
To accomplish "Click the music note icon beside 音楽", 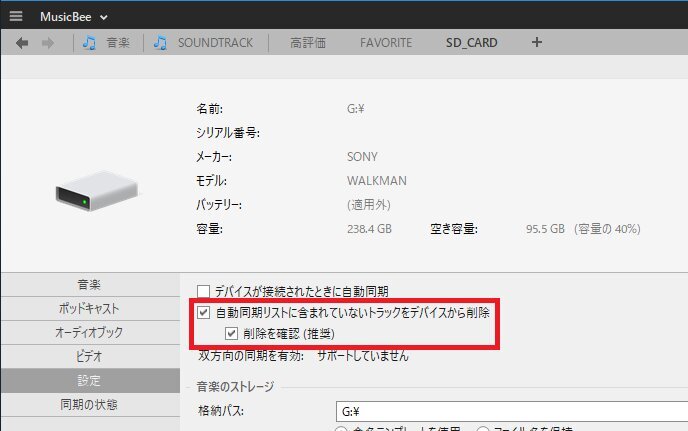I will tap(89, 43).
